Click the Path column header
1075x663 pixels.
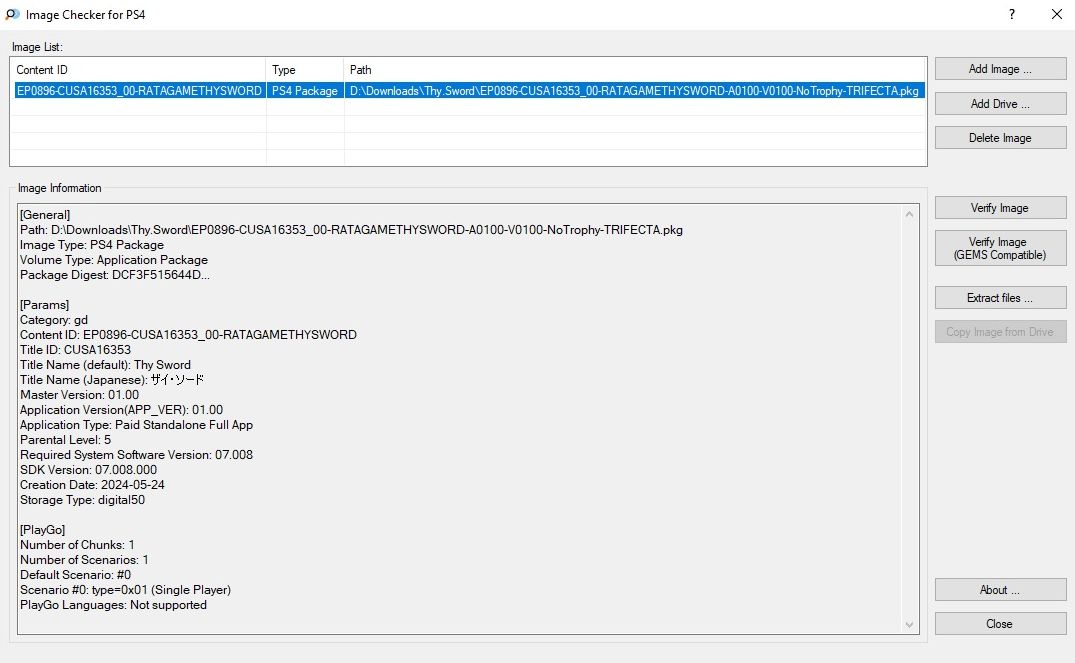pyautogui.click(x=635, y=70)
